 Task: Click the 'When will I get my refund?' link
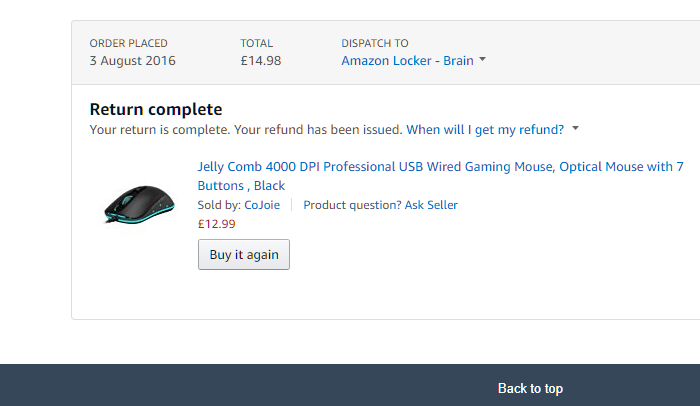(485, 130)
